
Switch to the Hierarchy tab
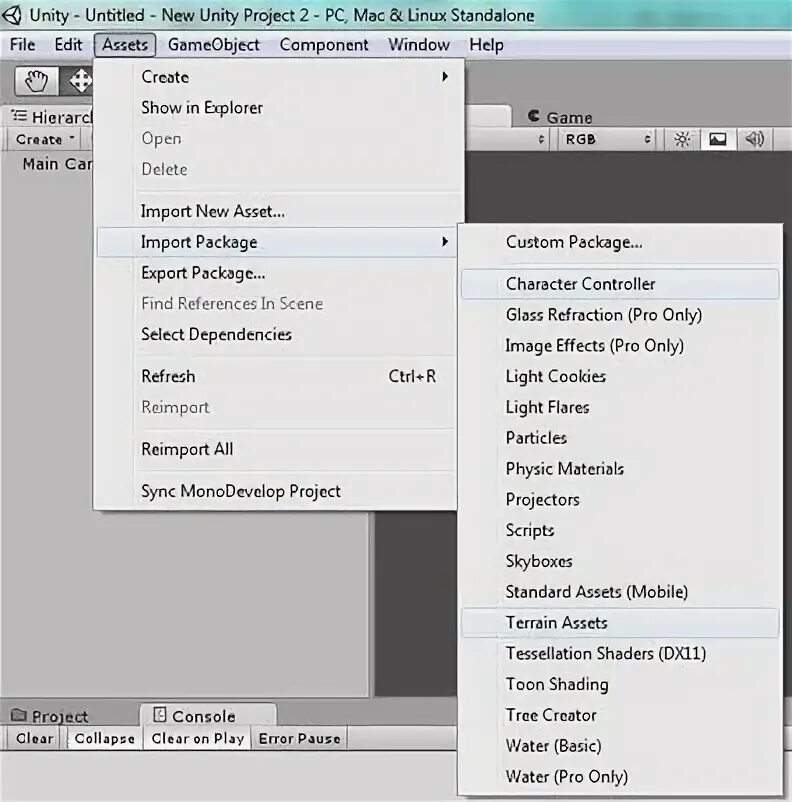pyautogui.click(x=50, y=117)
